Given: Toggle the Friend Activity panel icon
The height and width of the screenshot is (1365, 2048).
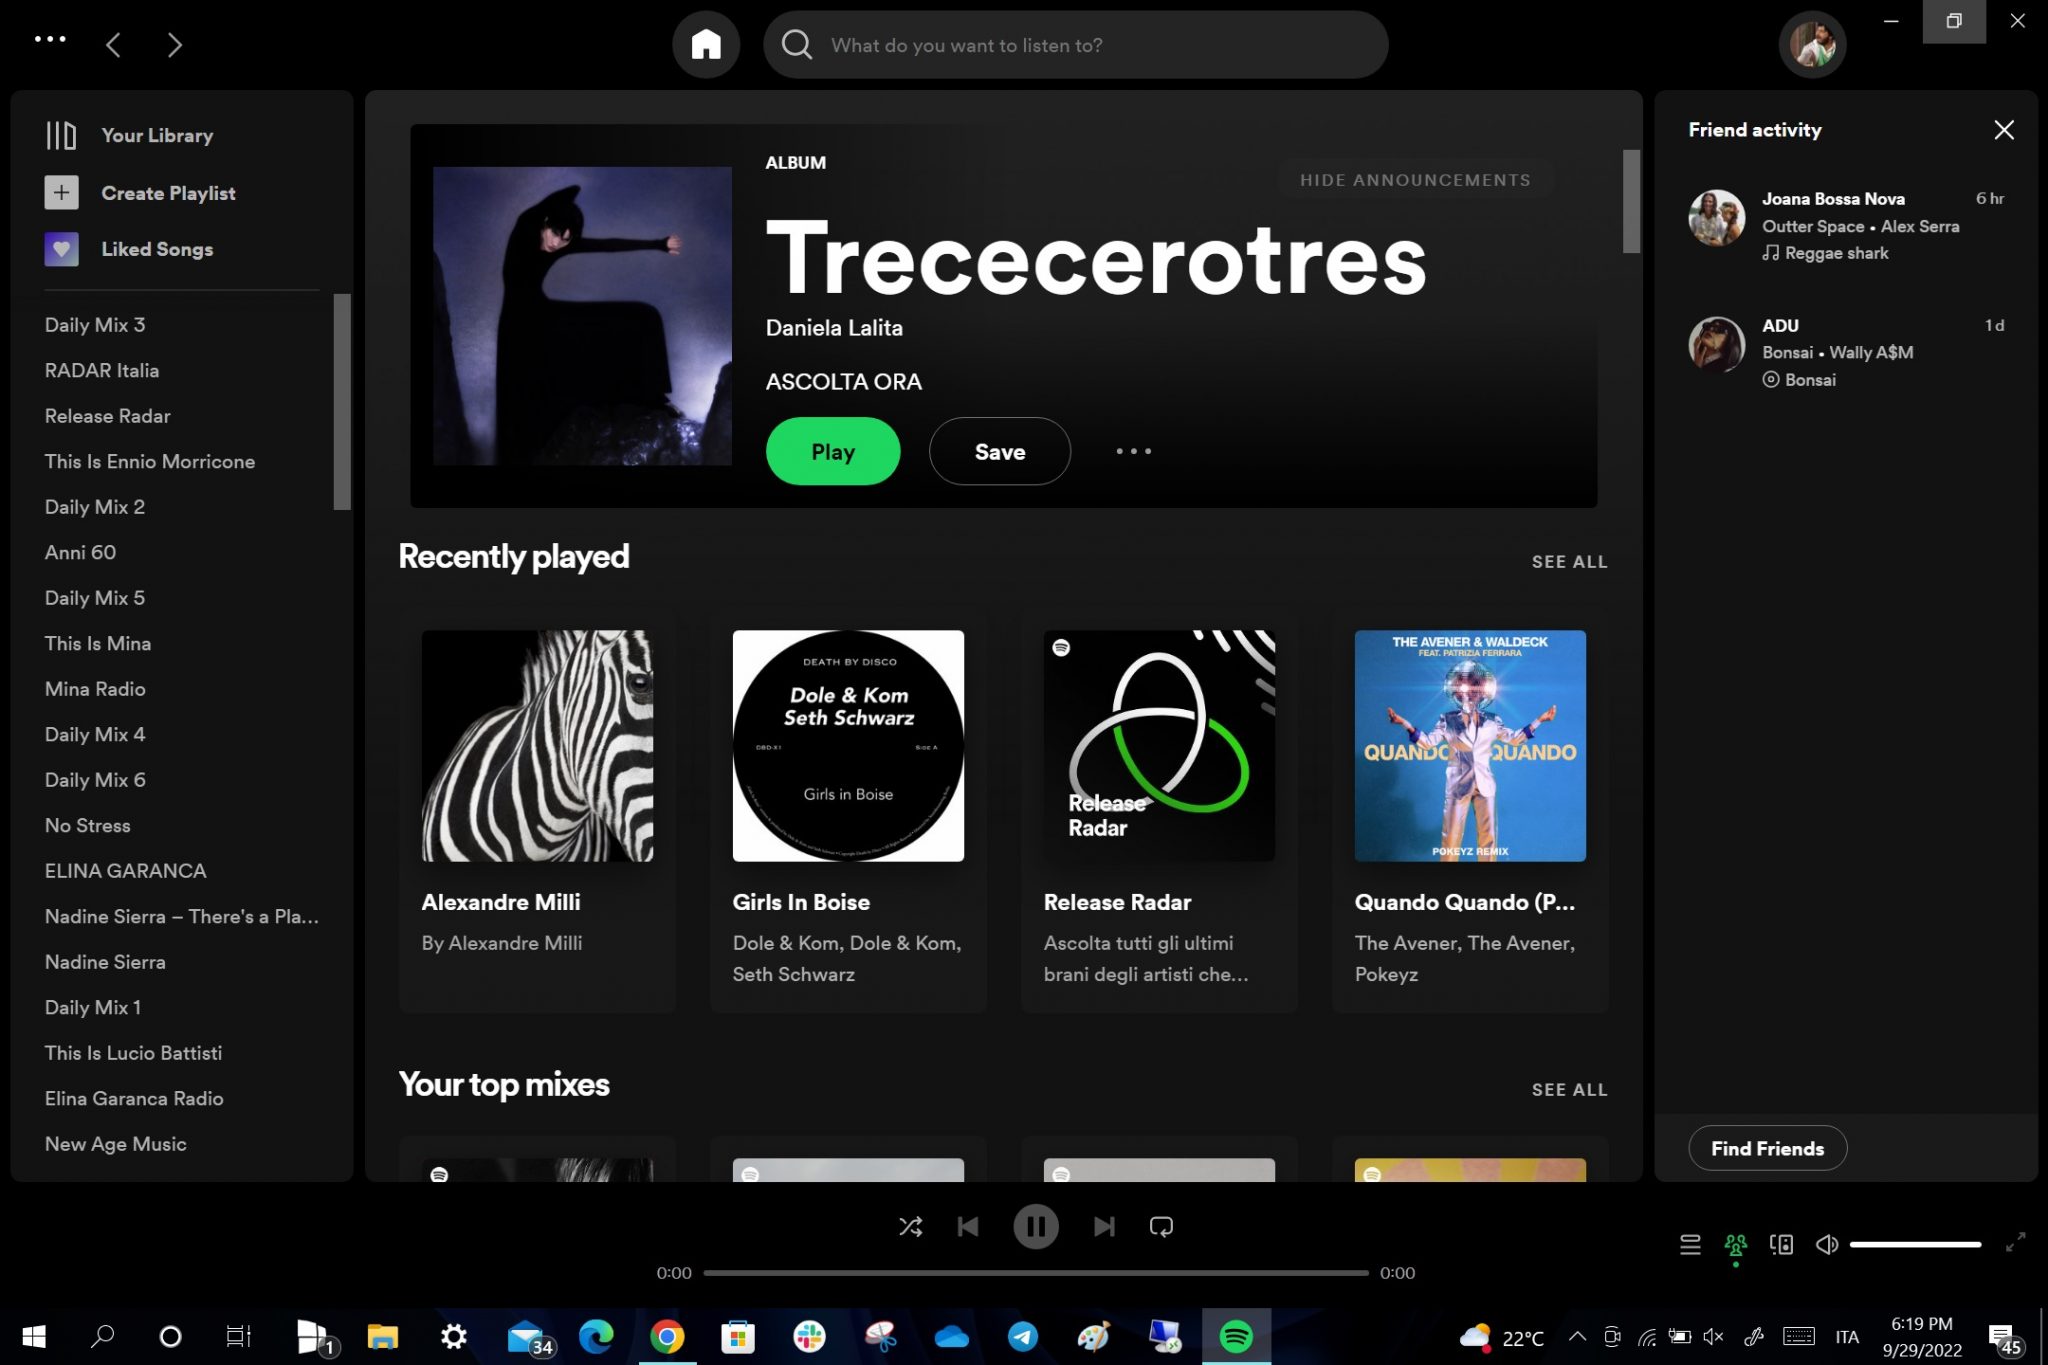Looking at the screenshot, I should point(1735,1245).
